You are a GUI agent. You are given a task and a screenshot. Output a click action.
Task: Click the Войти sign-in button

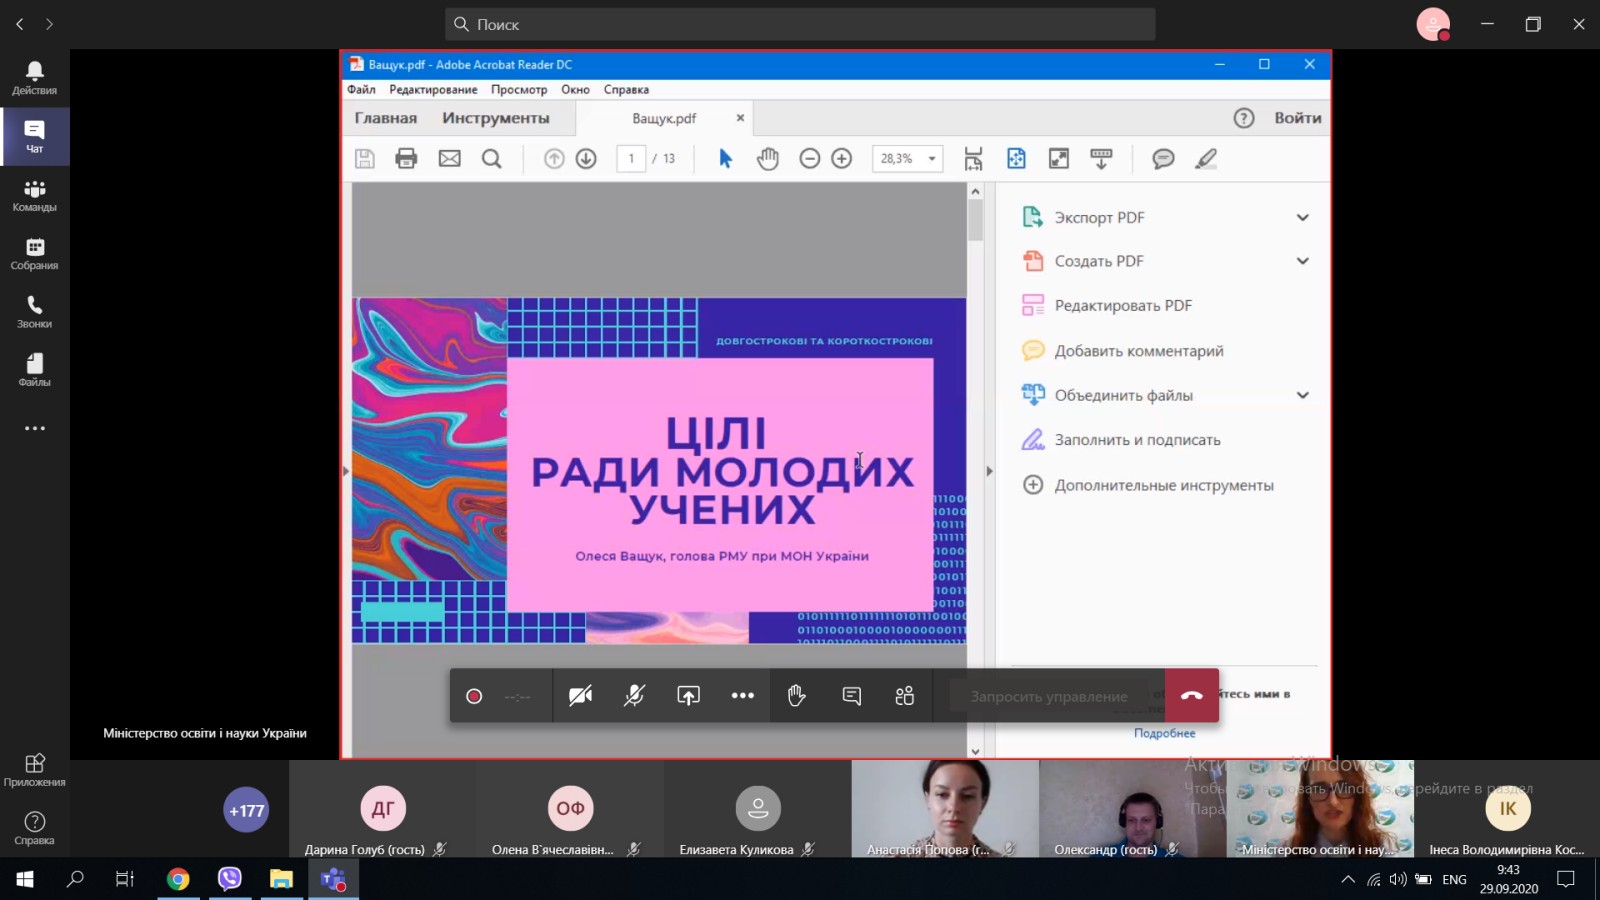click(x=1297, y=118)
